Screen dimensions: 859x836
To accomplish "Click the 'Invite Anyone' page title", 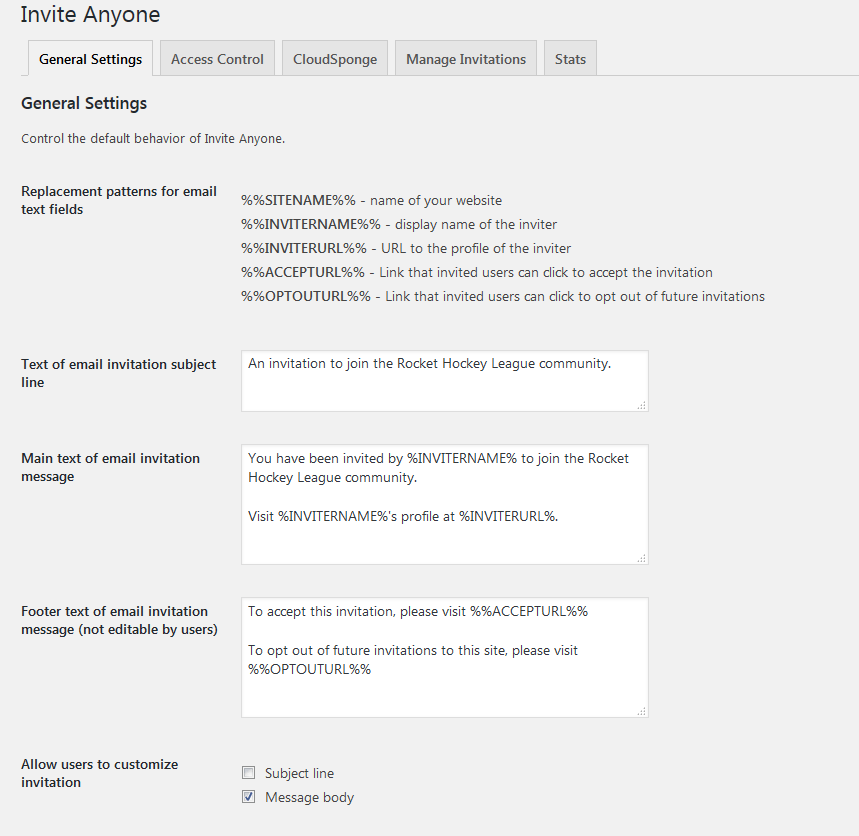I will click(x=90, y=15).
